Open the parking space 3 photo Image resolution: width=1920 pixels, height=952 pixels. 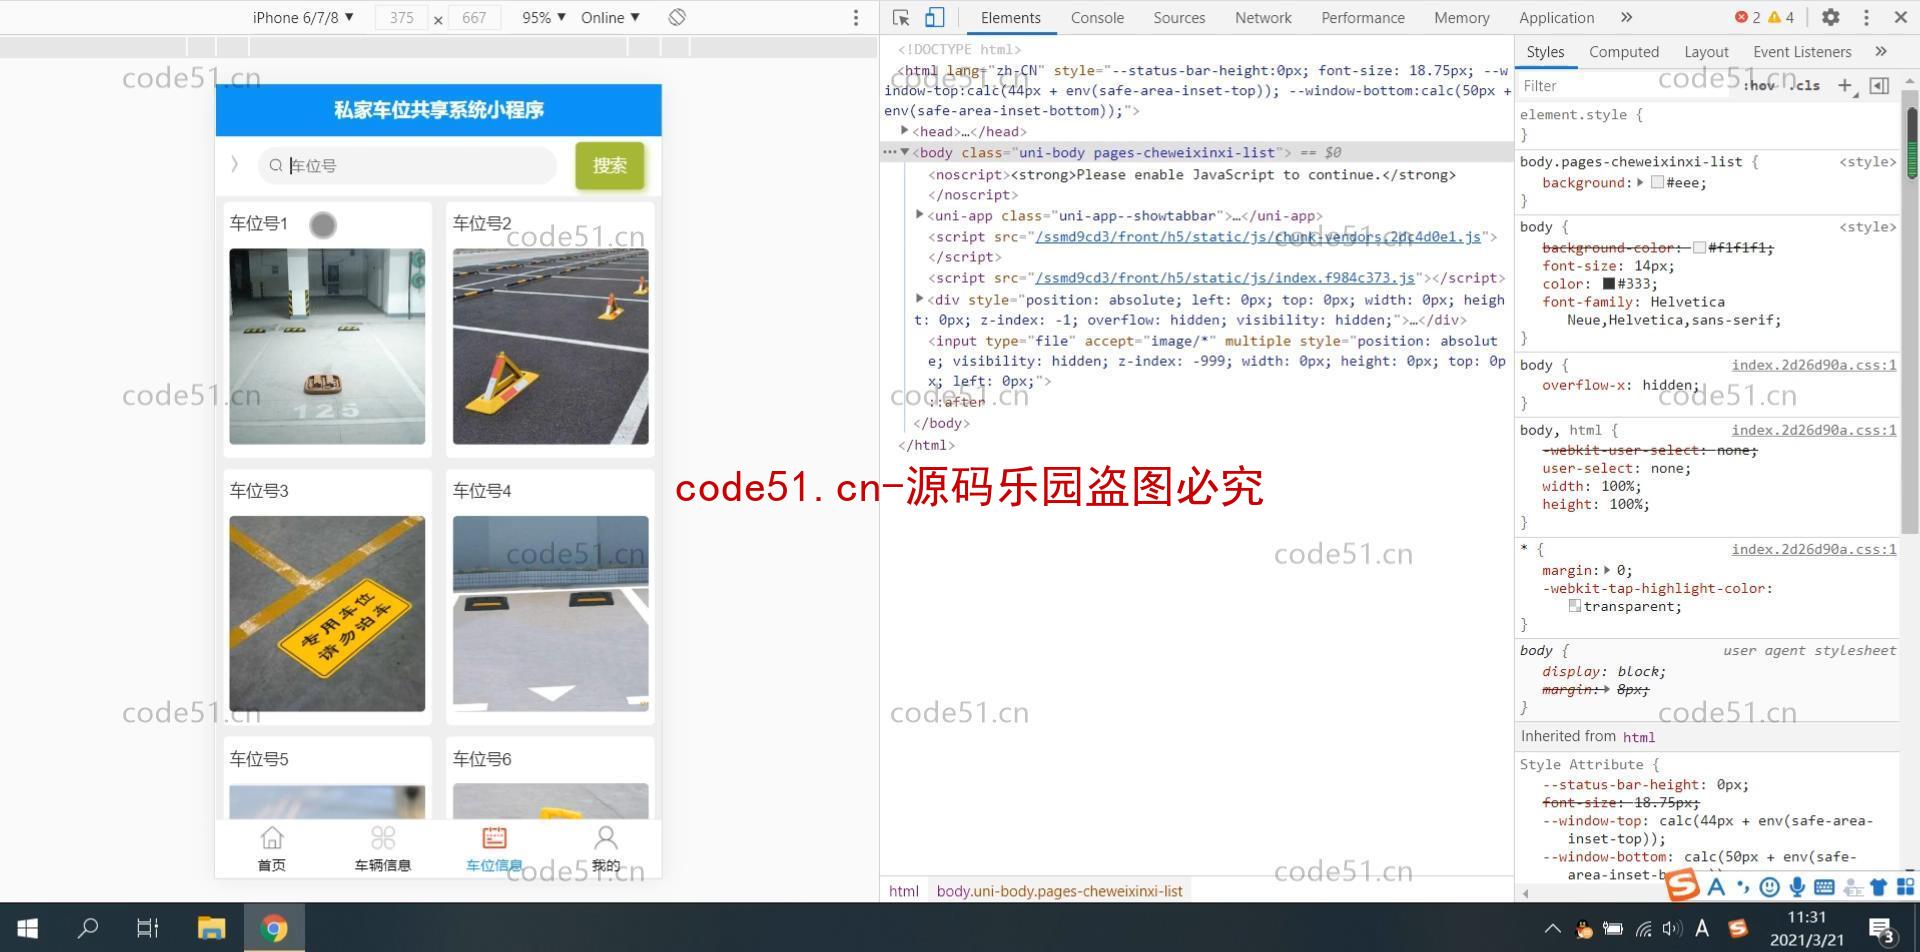(327, 613)
